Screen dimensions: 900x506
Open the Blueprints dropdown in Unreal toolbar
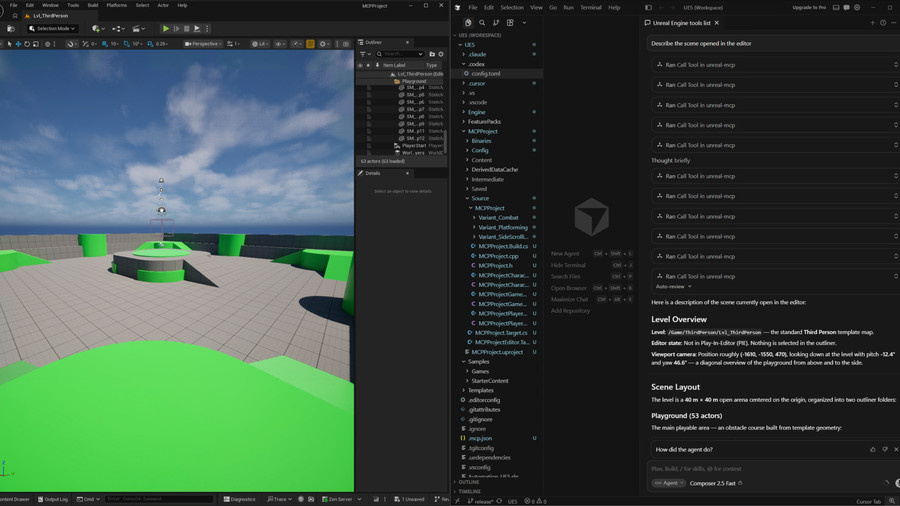pyautogui.click(x=118, y=28)
